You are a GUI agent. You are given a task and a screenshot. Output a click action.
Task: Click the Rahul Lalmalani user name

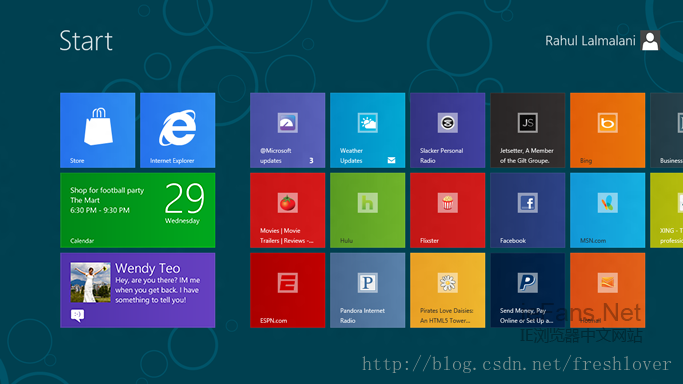pos(590,41)
